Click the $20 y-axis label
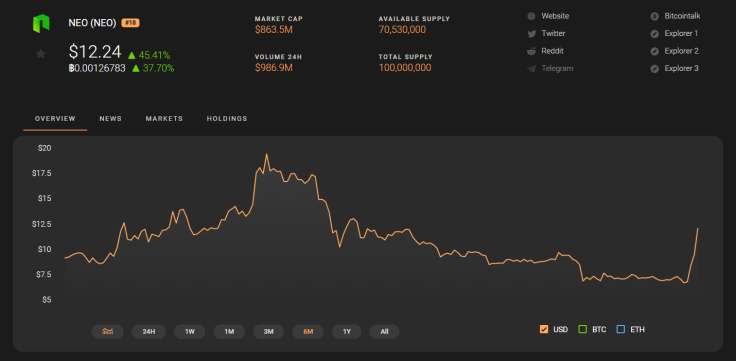 [45, 148]
